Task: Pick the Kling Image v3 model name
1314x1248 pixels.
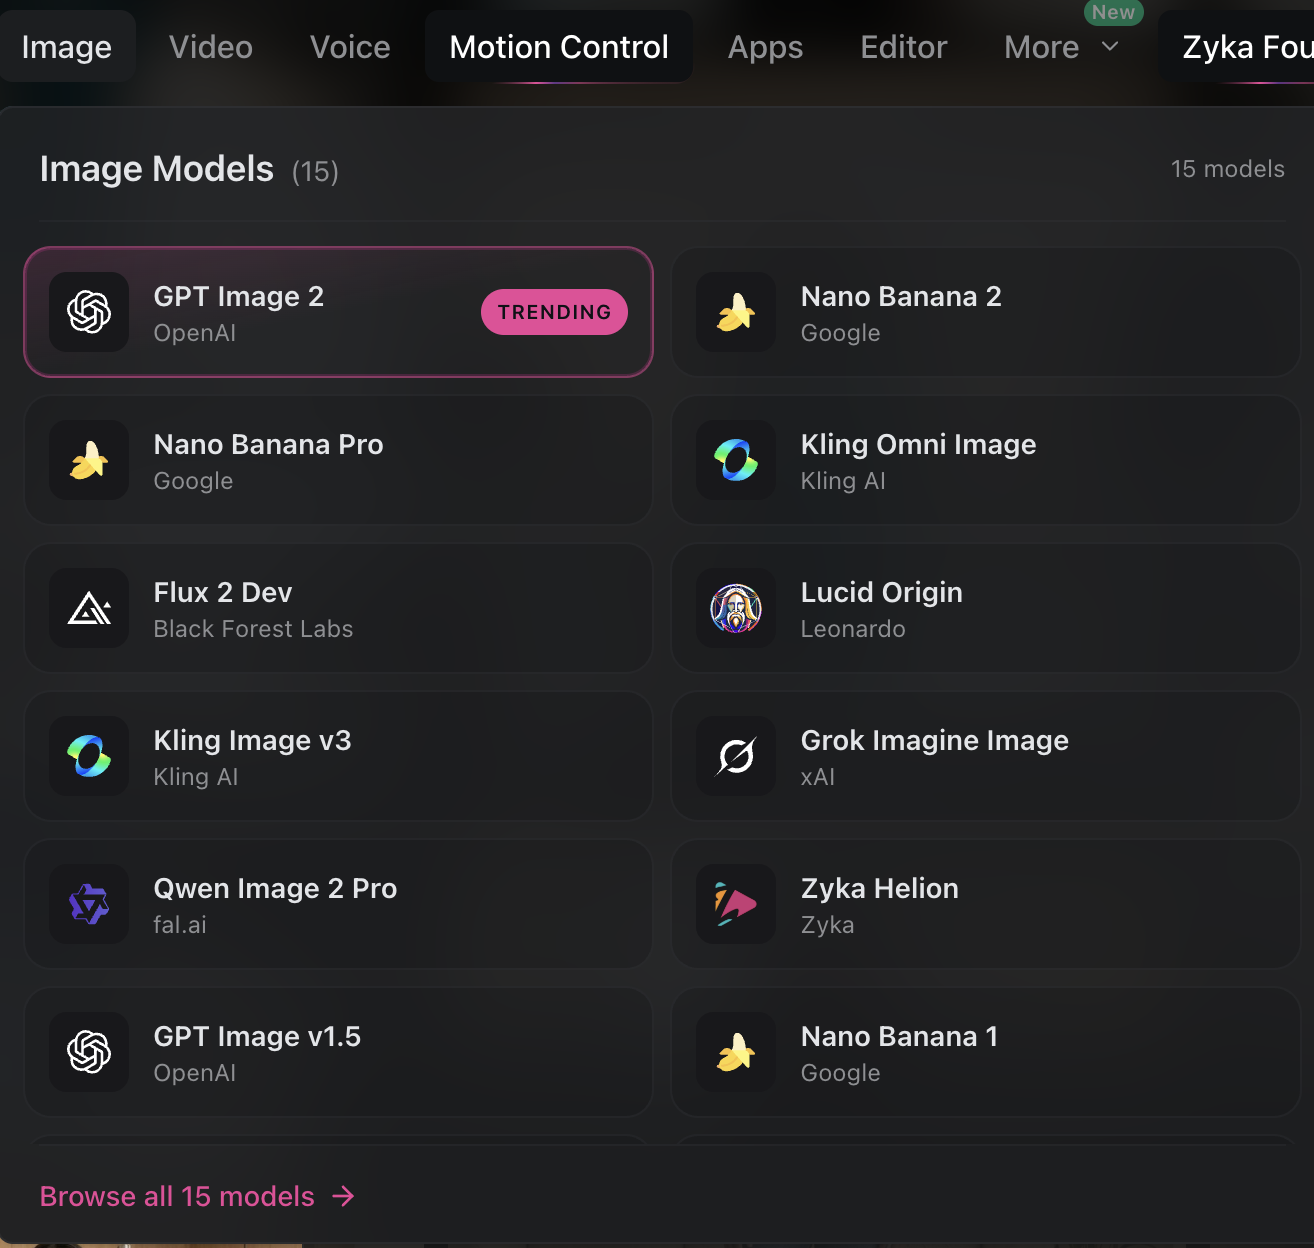Action: (x=252, y=741)
